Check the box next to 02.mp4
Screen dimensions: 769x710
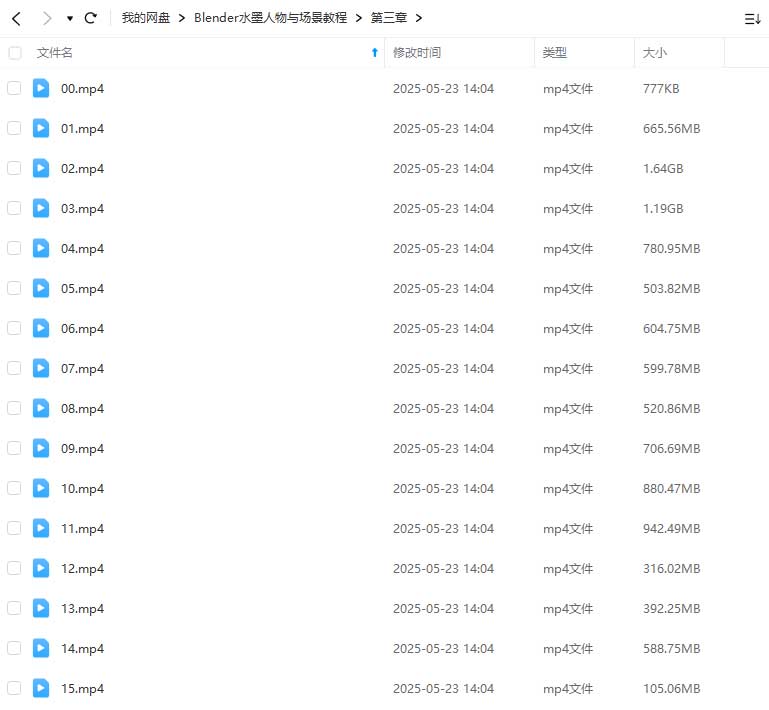coord(14,168)
